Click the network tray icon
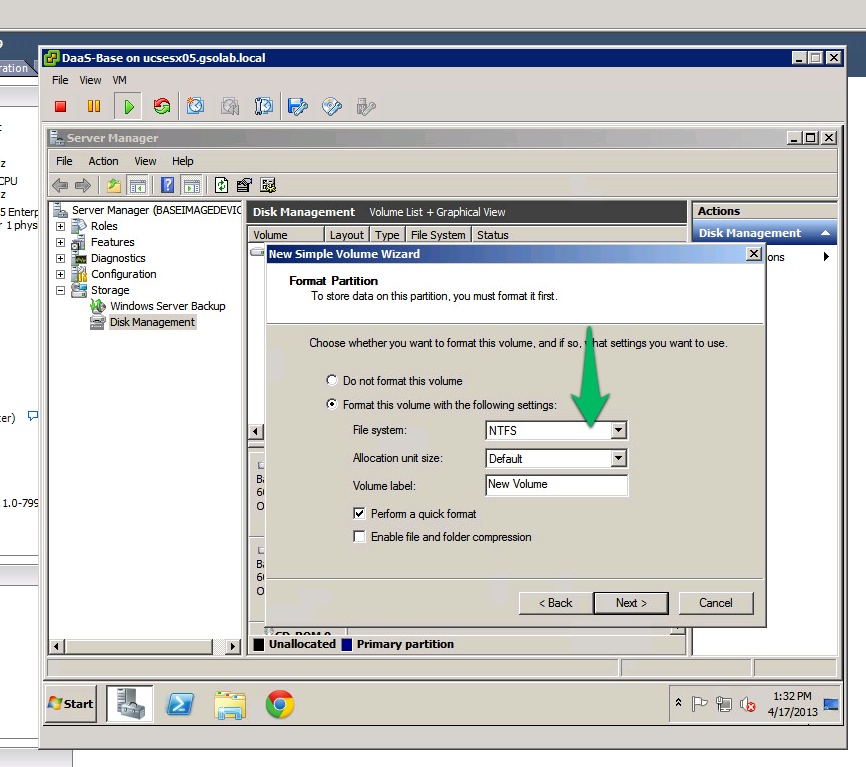 coord(724,704)
